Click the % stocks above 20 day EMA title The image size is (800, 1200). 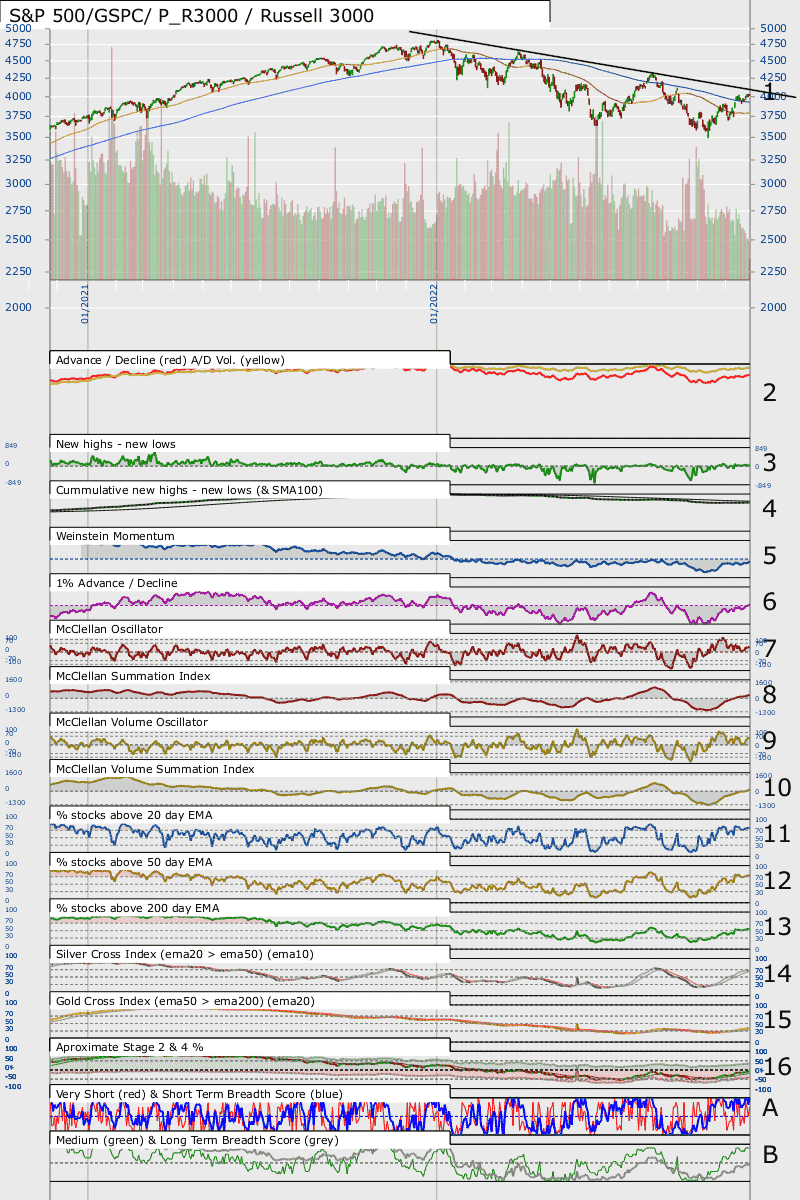tap(134, 815)
